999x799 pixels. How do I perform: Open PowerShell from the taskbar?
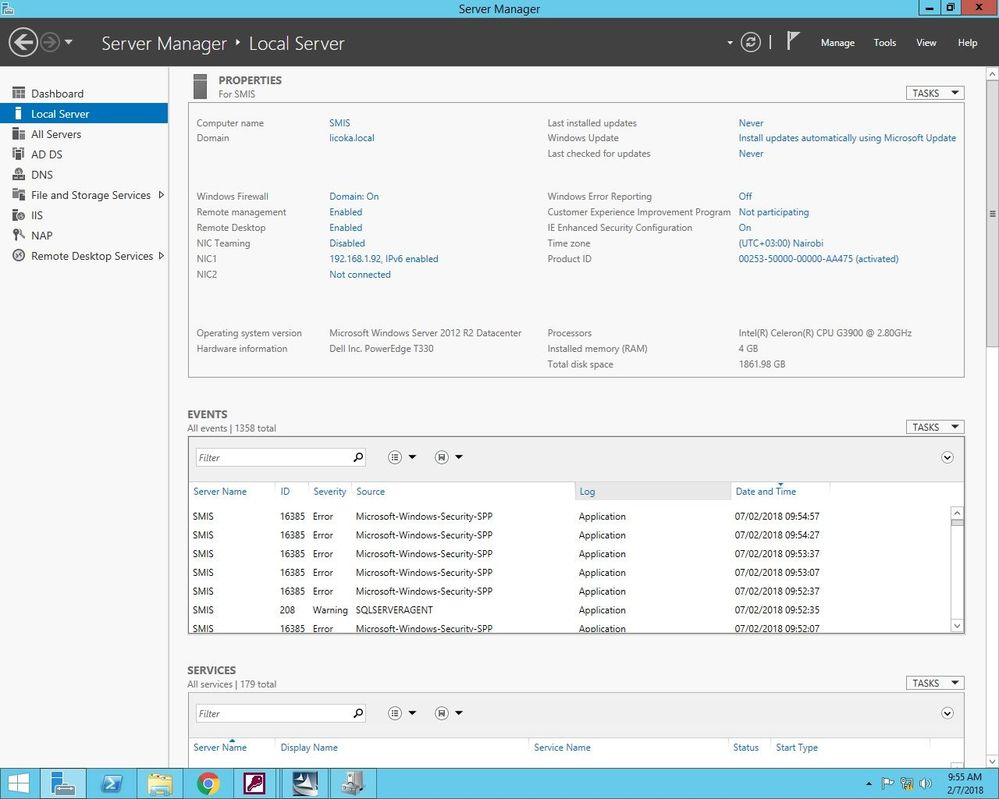point(112,784)
